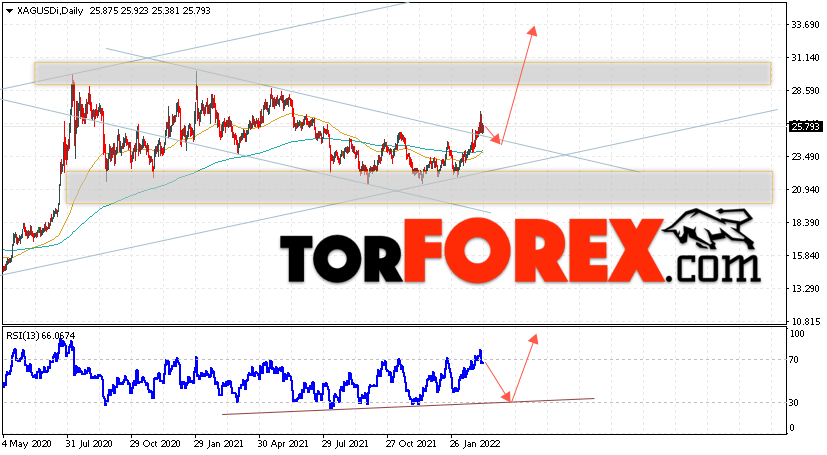Select the 25.793 current price tag
The image size is (827, 455).
805,127
